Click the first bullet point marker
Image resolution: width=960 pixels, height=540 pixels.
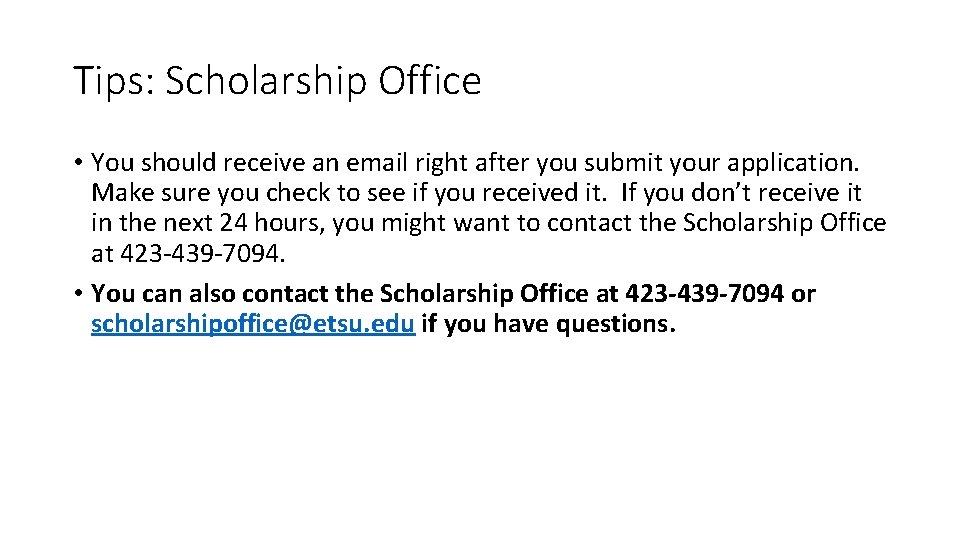coord(77,162)
